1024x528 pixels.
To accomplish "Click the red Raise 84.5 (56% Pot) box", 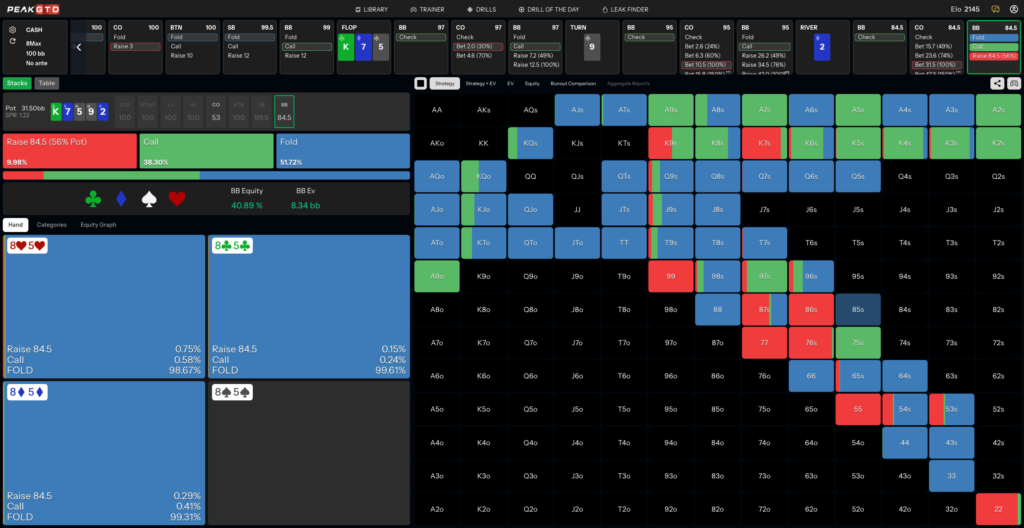I will point(70,151).
